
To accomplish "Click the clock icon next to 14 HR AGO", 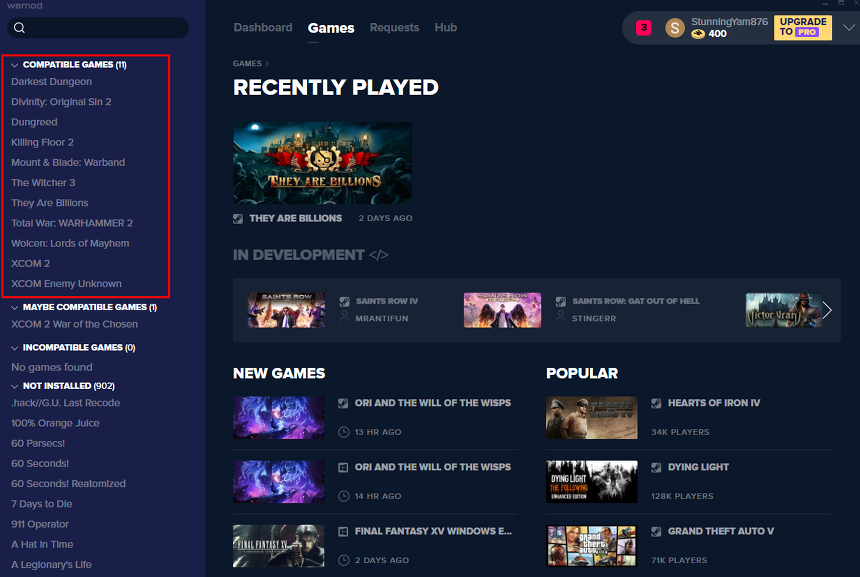I will [344, 496].
